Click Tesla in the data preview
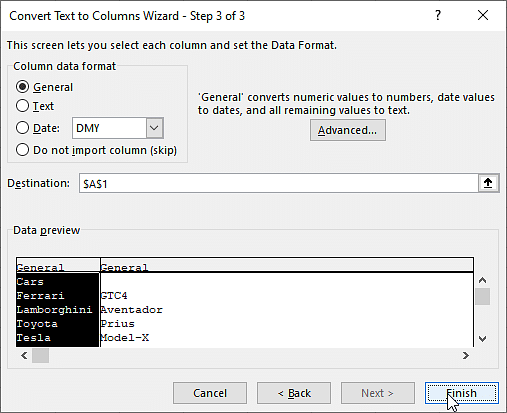507x413 pixels. pyautogui.click(x=34, y=338)
